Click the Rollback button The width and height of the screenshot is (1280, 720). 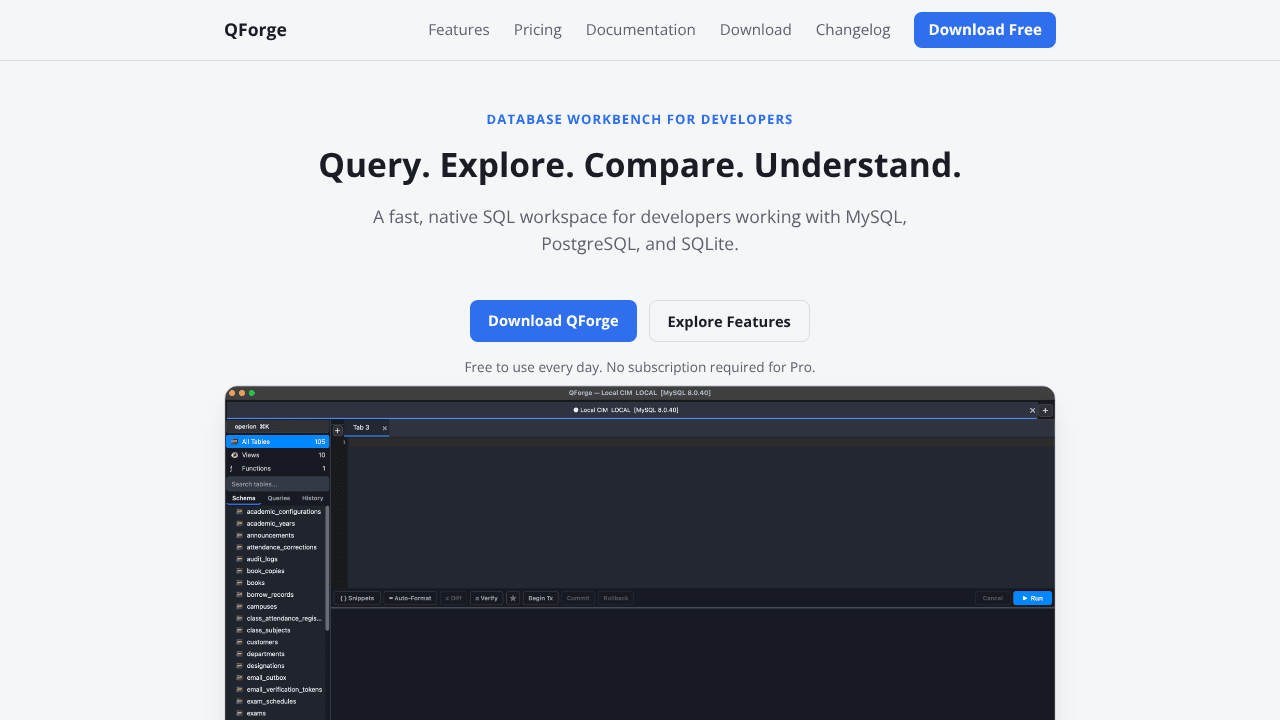pyautogui.click(x=616, y=598)
